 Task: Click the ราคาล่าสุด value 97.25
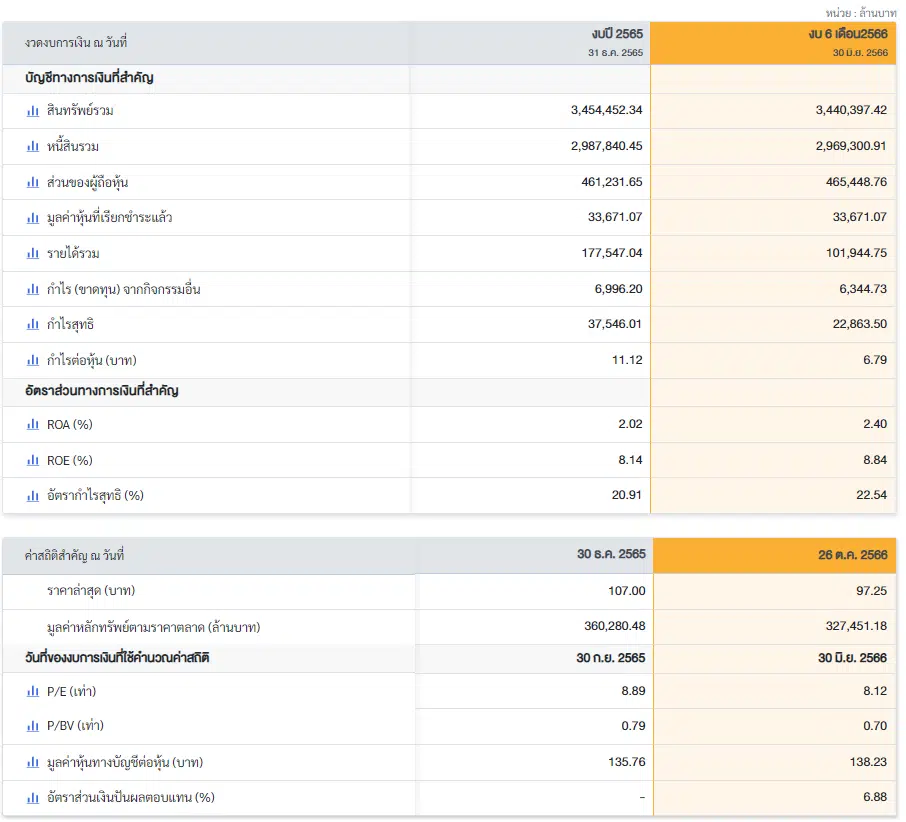point(871,591)
